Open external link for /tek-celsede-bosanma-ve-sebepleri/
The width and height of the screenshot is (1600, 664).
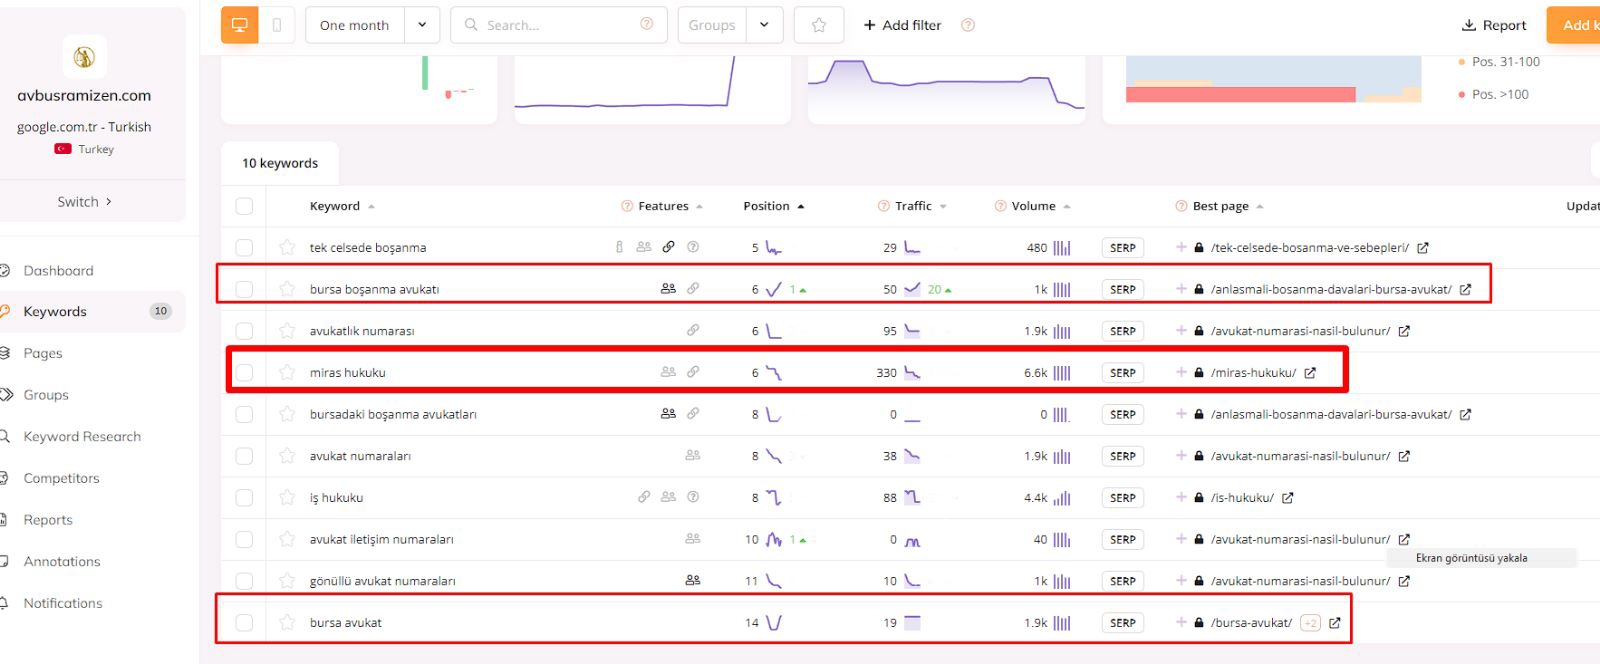[1423, 248]
